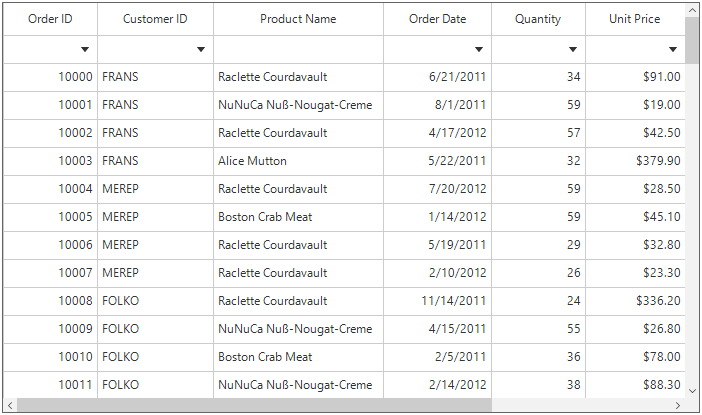The height and width of the screenshot is (415, 702).
Task: Select Order ID cell 10010
Action: 50,357
